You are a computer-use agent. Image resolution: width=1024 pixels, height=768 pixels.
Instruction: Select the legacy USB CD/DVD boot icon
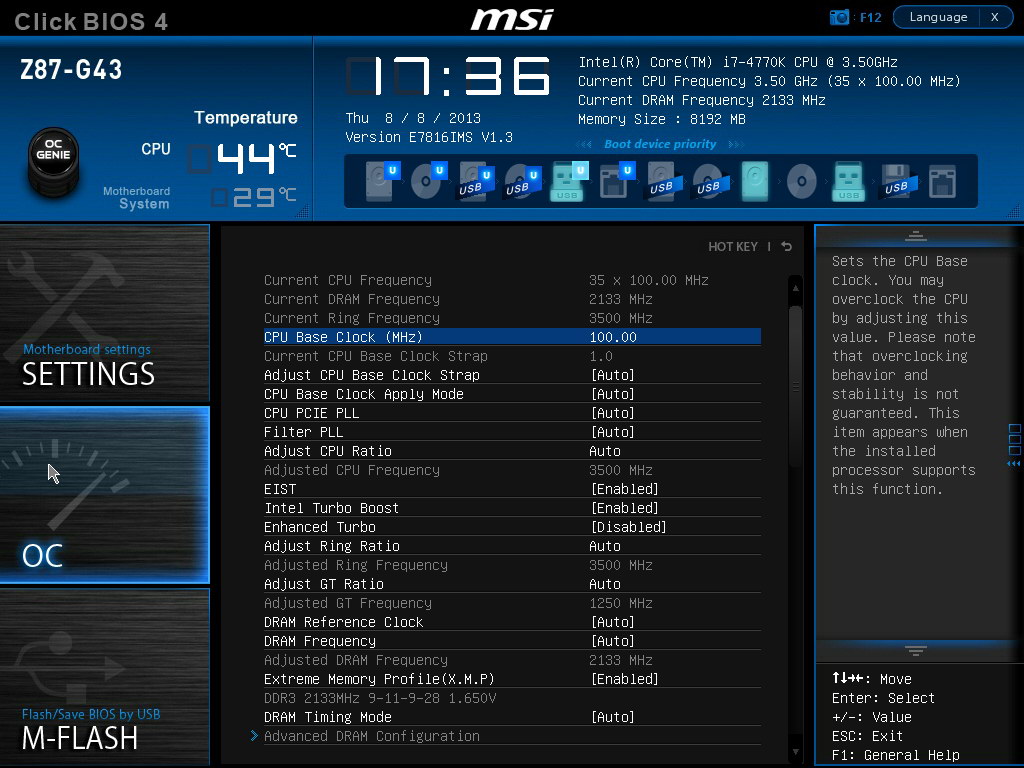point(710,181)
